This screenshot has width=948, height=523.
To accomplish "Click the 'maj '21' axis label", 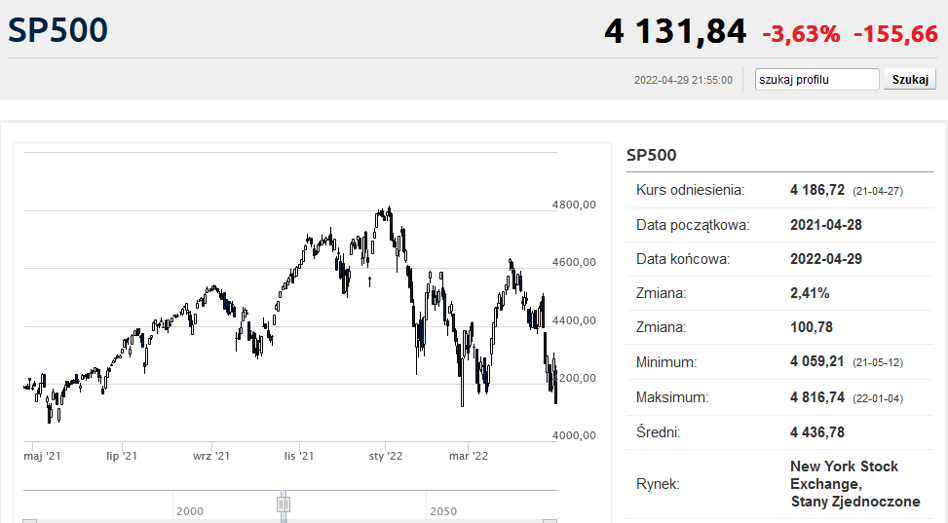I will point(42,456).
